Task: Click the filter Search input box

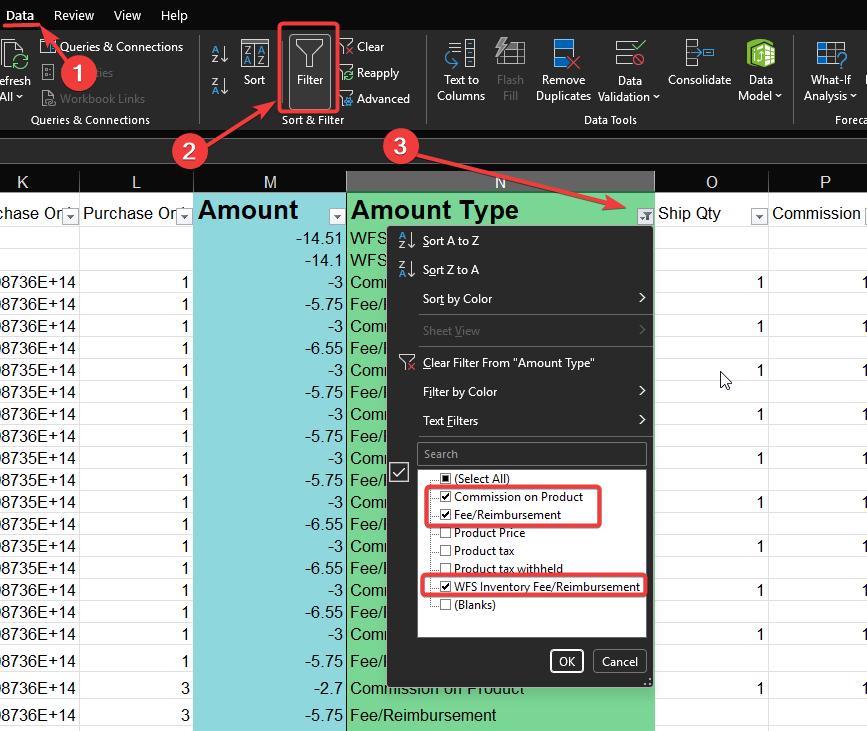Action: click(x=532, y=454)
